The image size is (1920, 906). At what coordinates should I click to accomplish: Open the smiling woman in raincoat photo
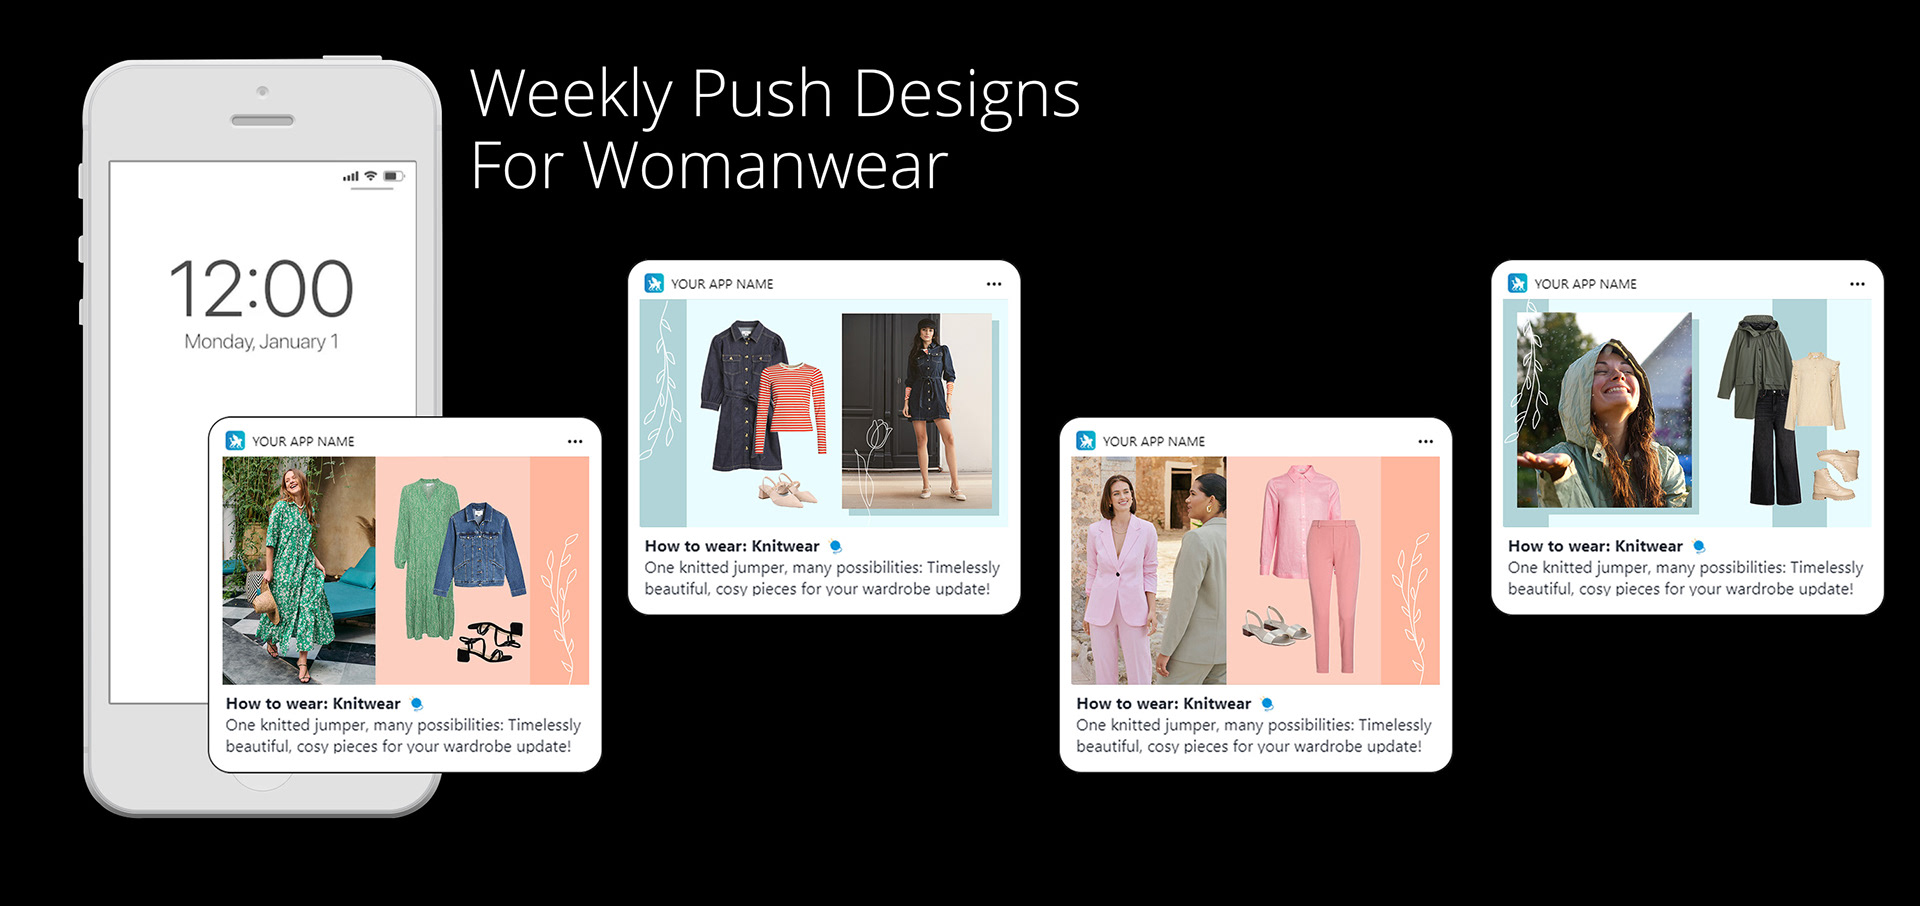point(1604,411)
